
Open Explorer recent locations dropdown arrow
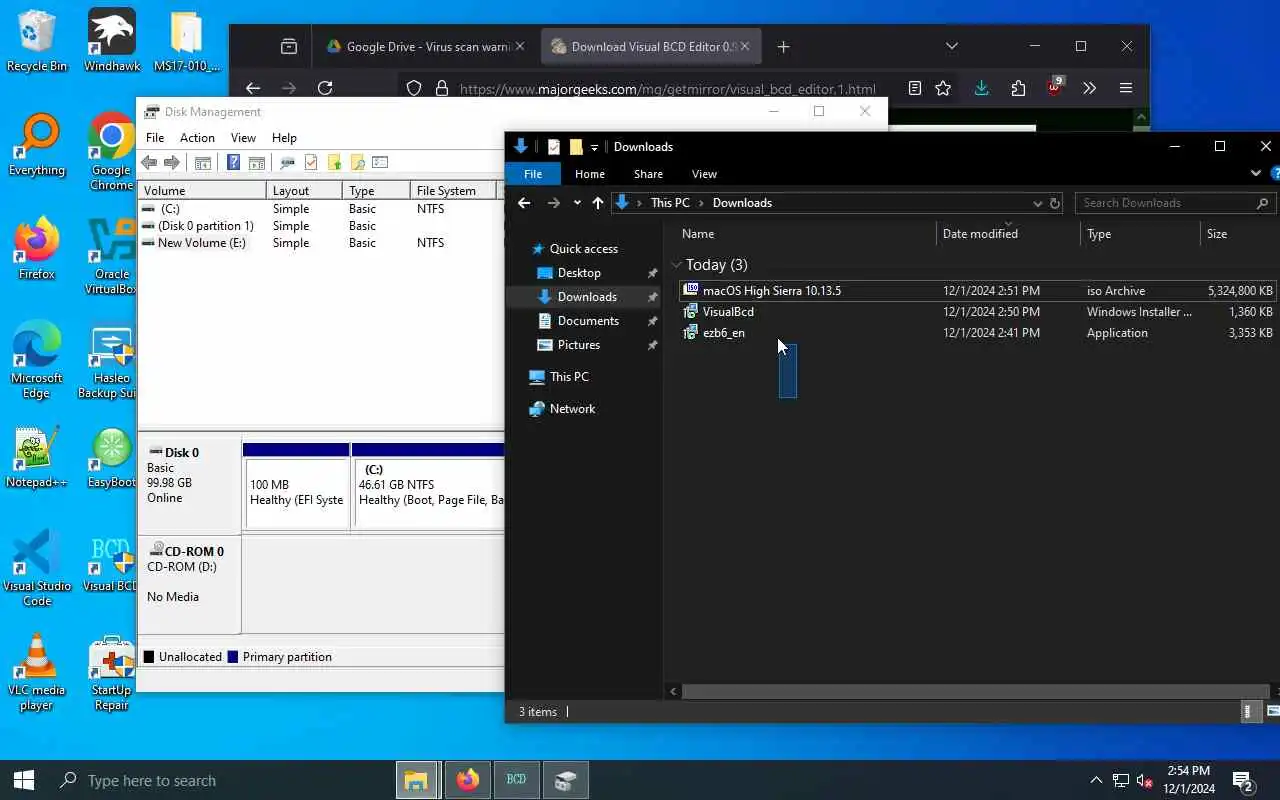(x=577, y=203)
